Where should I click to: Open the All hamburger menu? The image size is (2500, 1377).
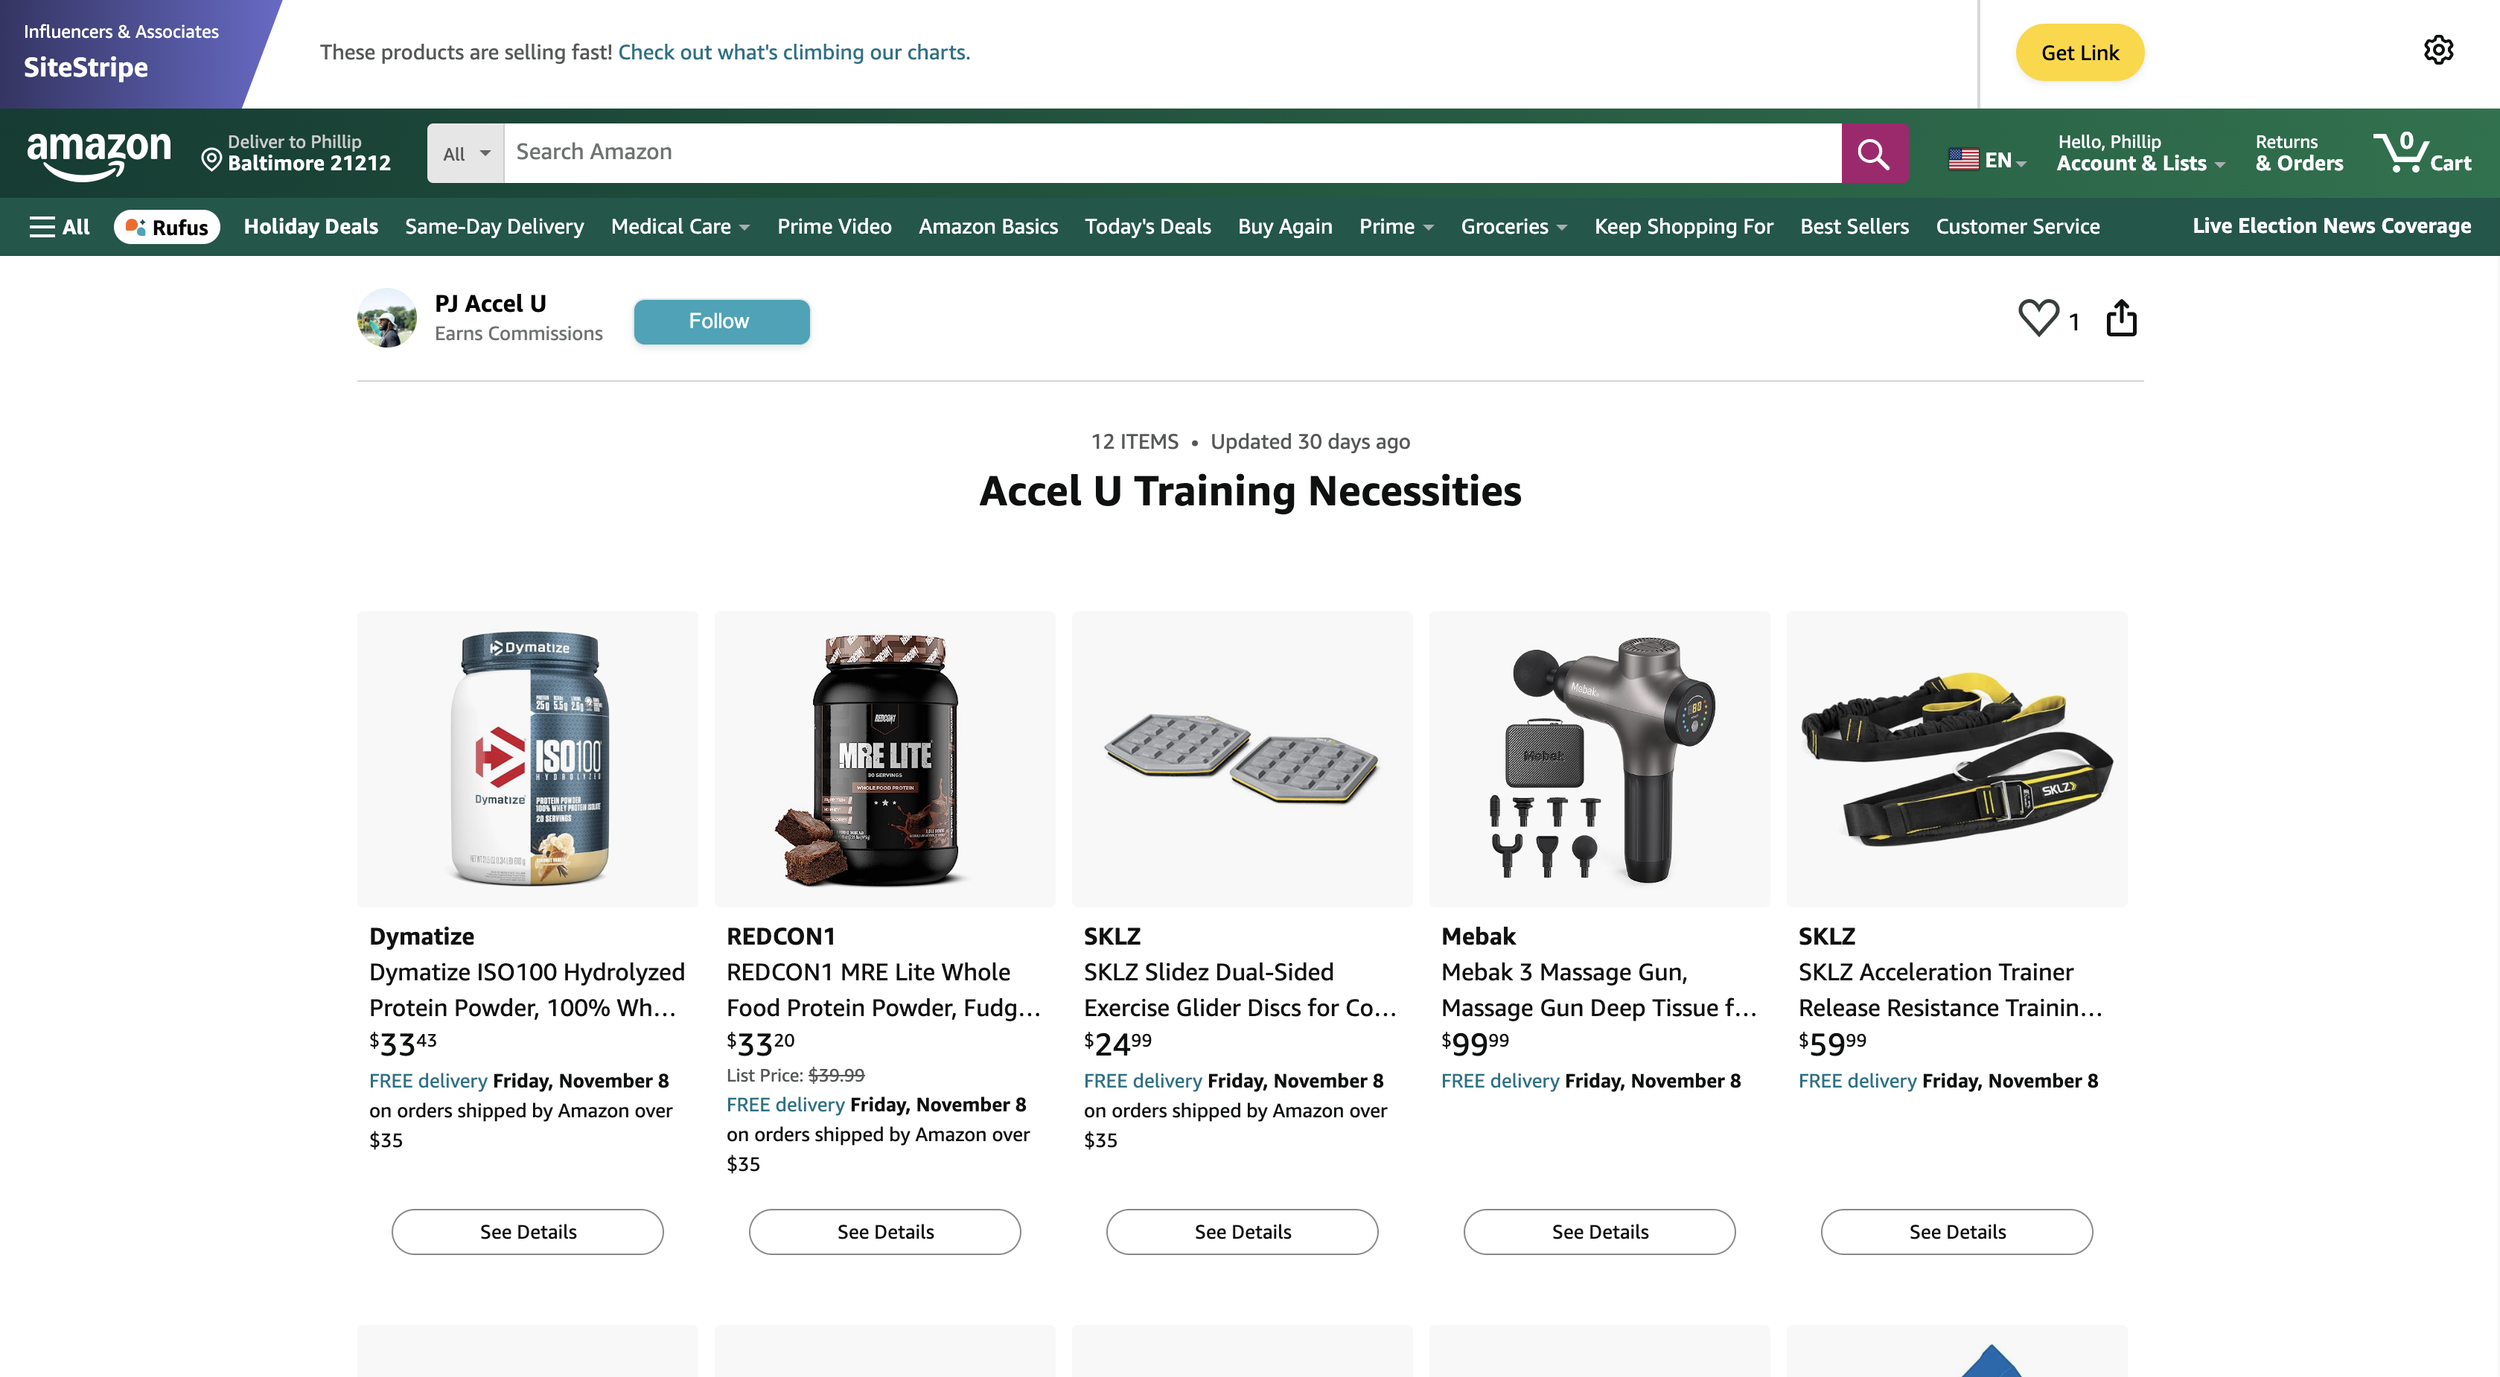[x=60, y=227]
